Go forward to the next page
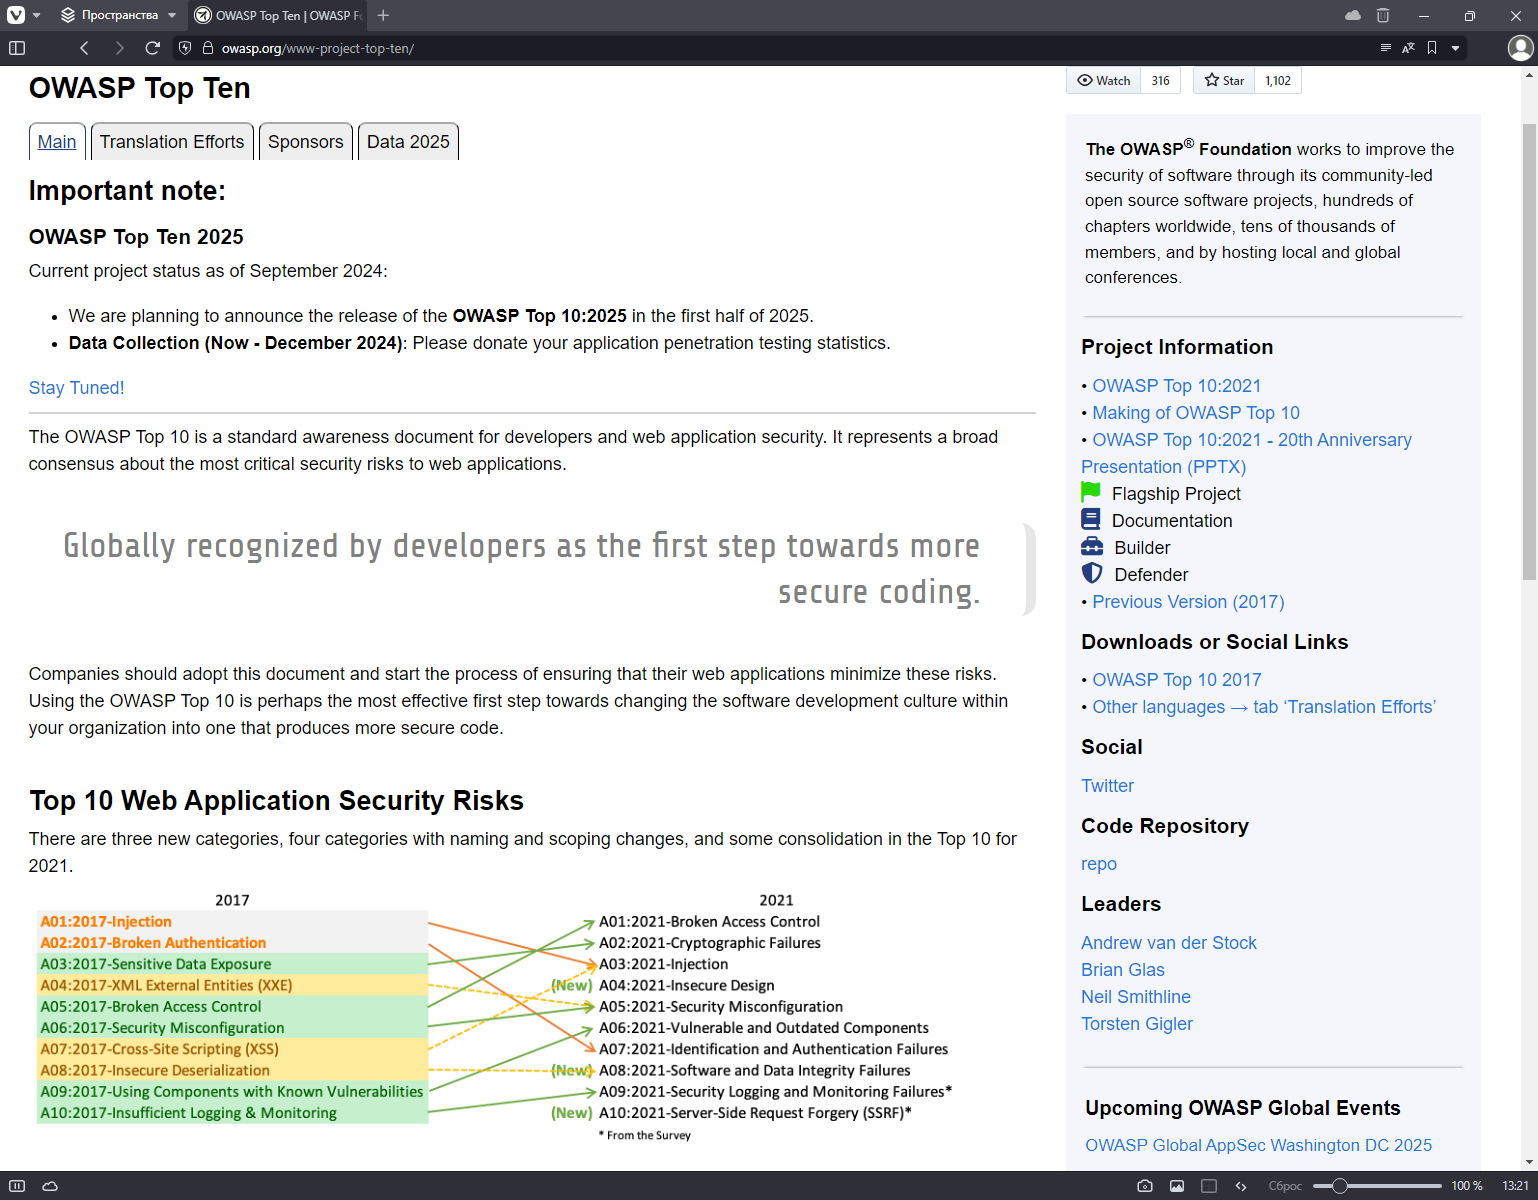Viewport: 1538px width, 1200px height. click(119, 48)
